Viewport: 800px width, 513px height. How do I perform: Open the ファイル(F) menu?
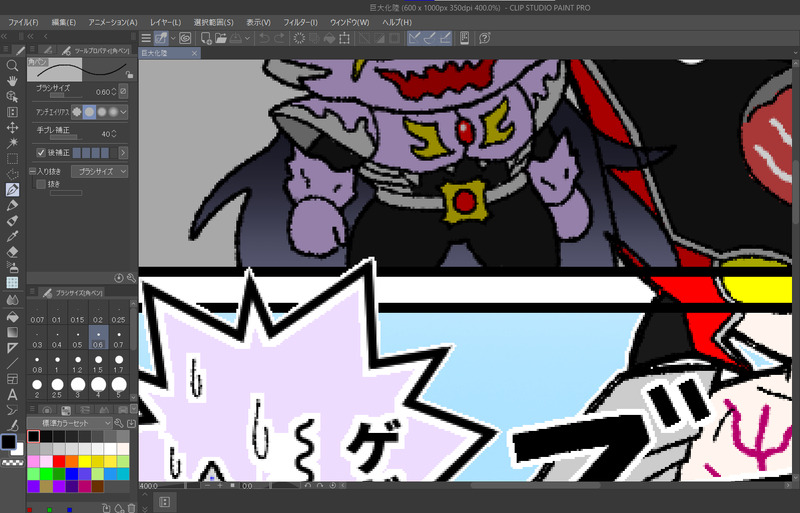(x=23, y=22)
